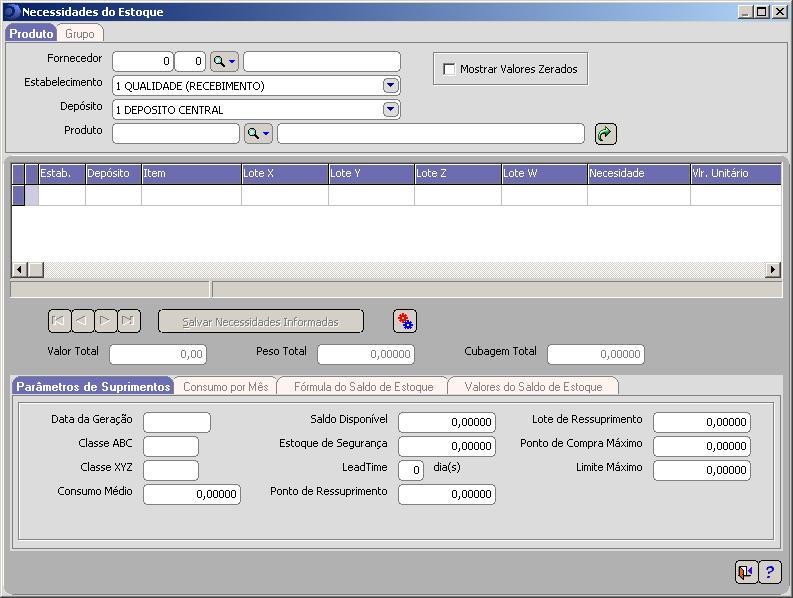Image resolution: width=793 pixels, height=598 pixels.
Task: Go to first record navigation arrow
Action: pos(59,321)
